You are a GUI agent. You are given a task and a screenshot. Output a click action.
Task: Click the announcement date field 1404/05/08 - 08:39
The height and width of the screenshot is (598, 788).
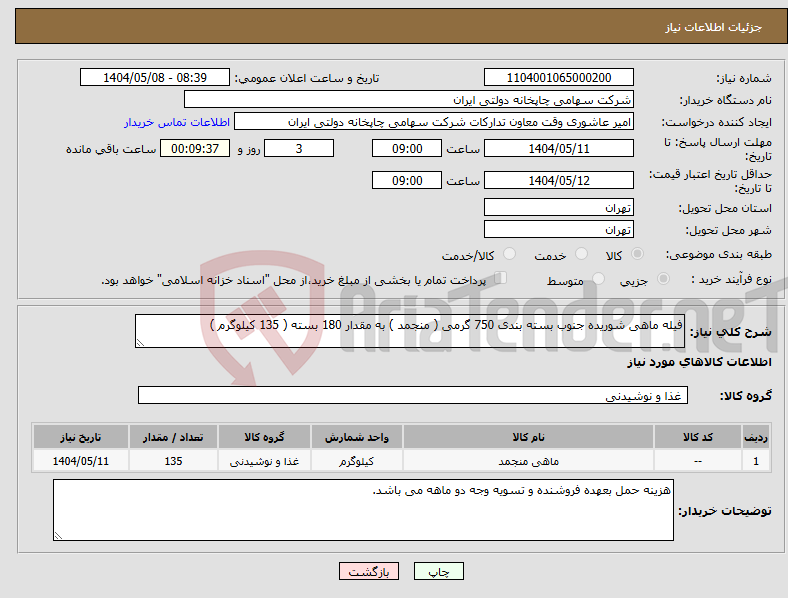155,77
